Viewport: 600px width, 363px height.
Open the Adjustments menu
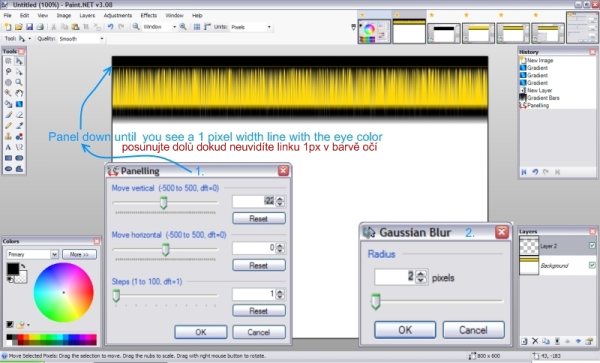(117, 15)
